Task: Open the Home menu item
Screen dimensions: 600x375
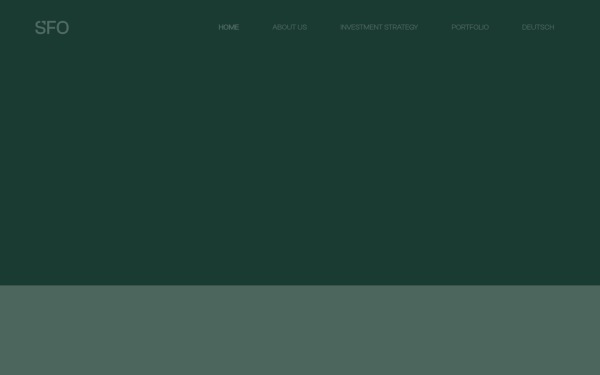Action: [x=229, y=27]
